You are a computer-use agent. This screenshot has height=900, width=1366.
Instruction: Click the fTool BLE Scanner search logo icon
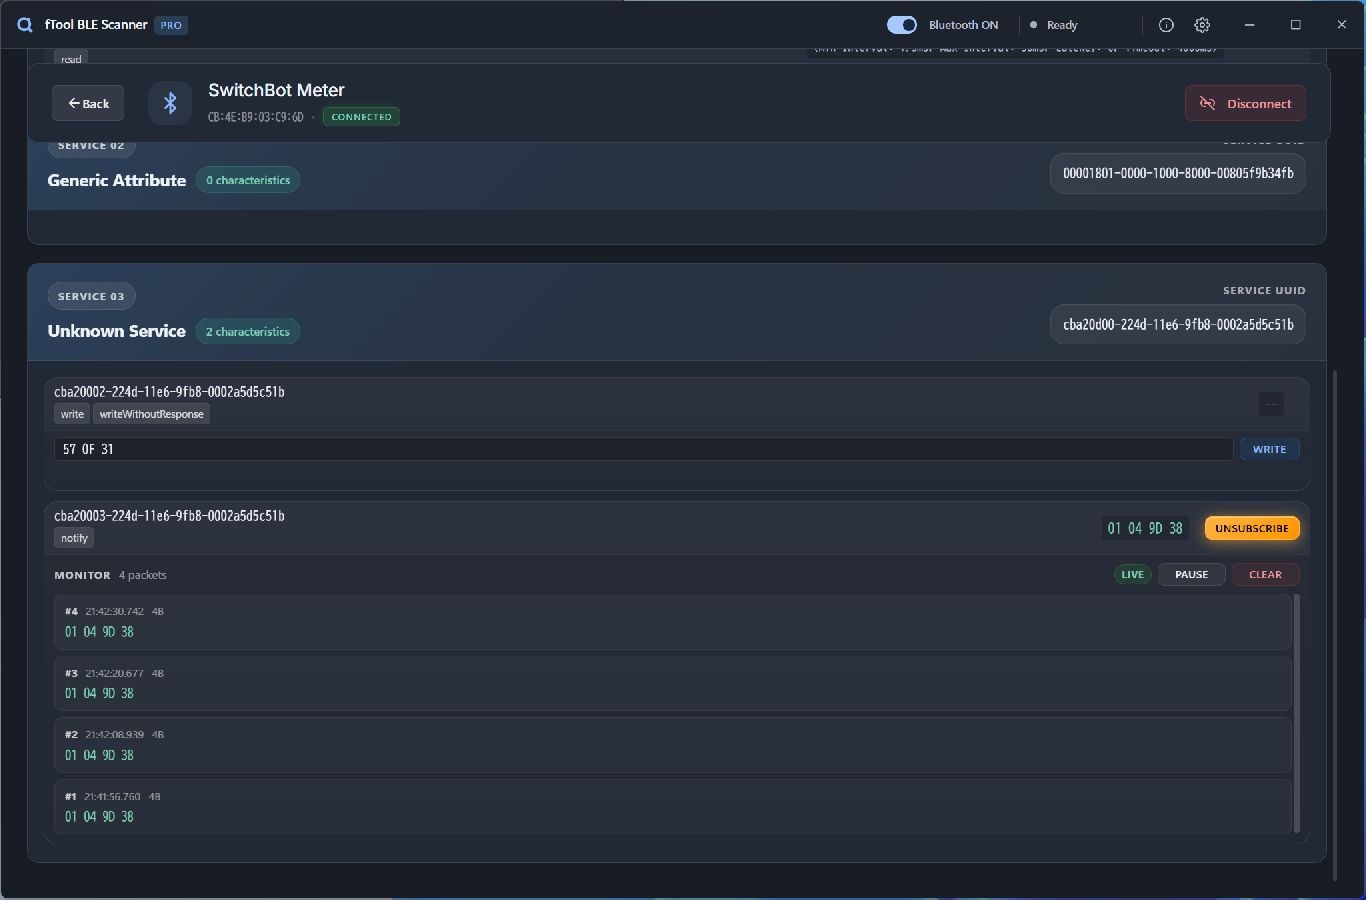pos(24,25)
